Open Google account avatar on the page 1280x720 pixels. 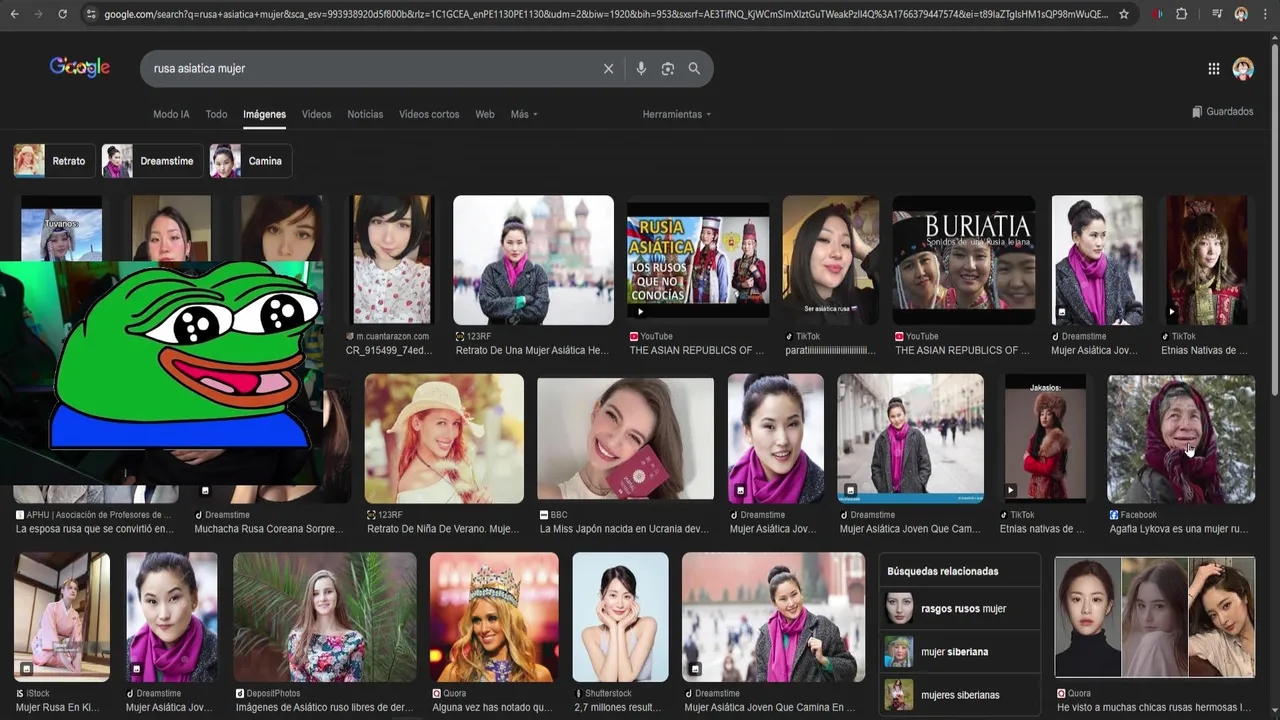tap(1243, 69)
